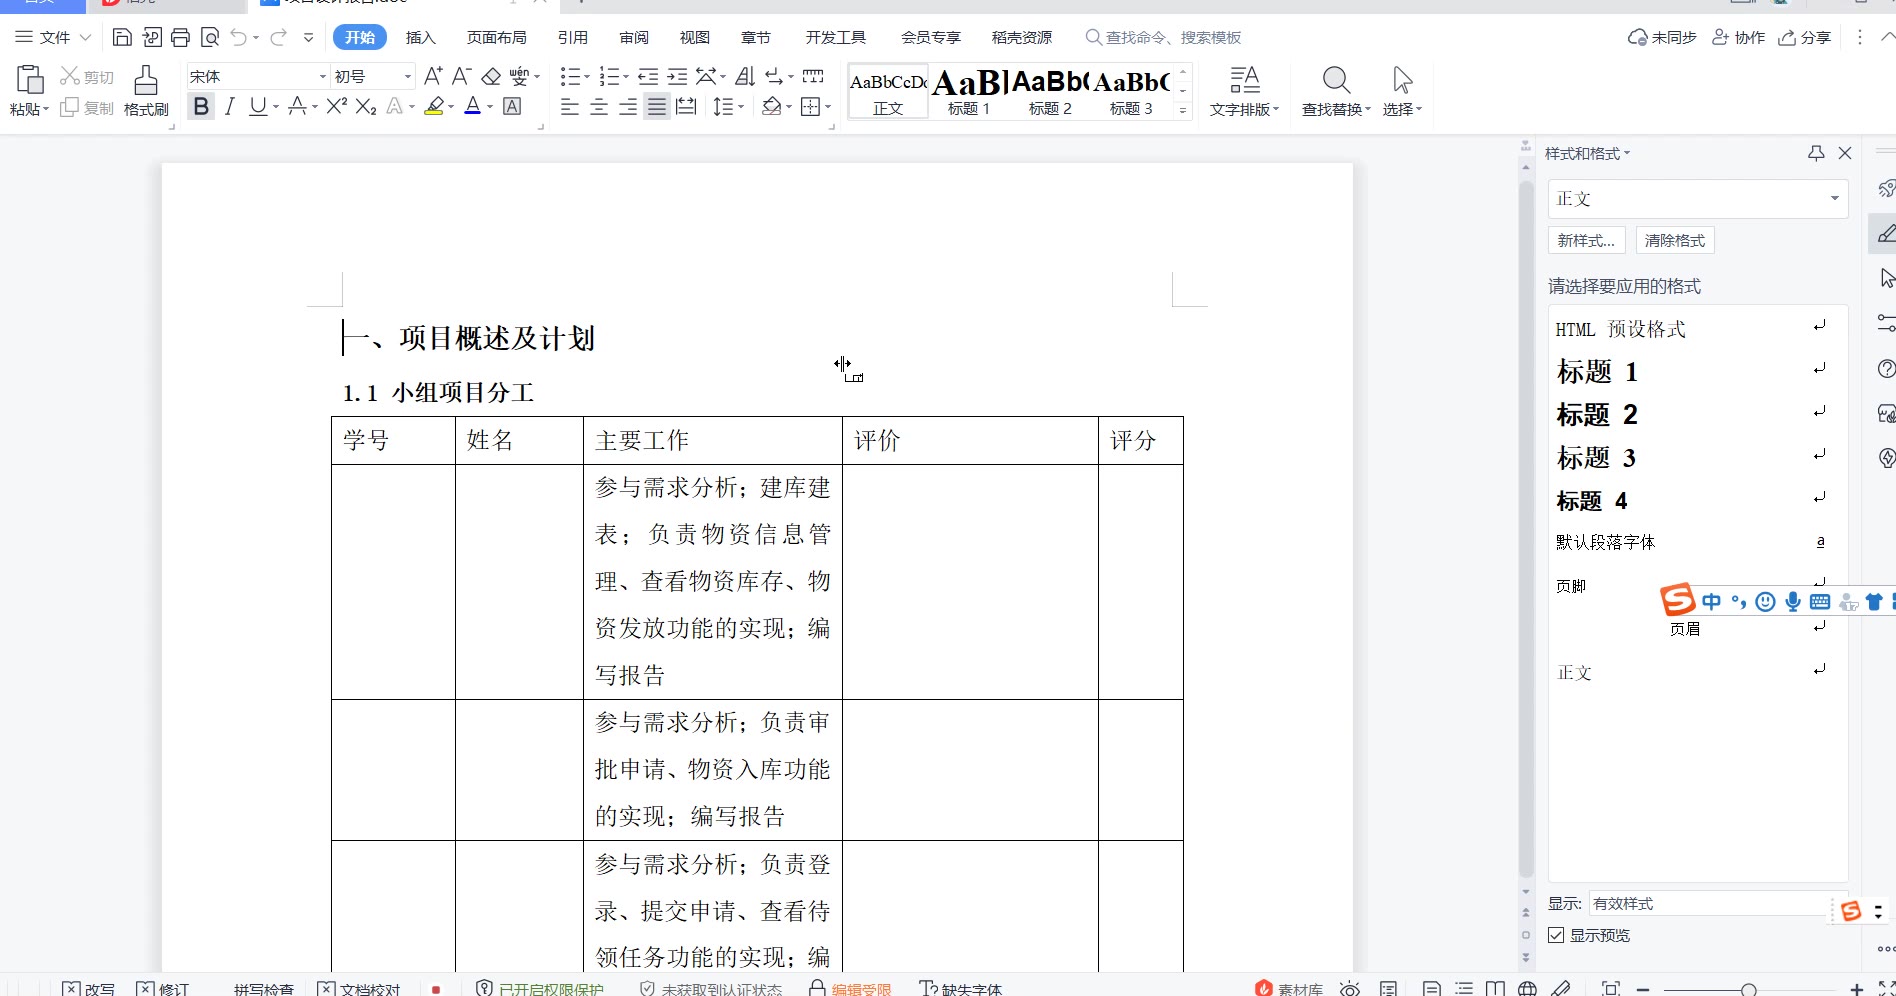Switch to the Insert ribbon tab

point(420,38)
